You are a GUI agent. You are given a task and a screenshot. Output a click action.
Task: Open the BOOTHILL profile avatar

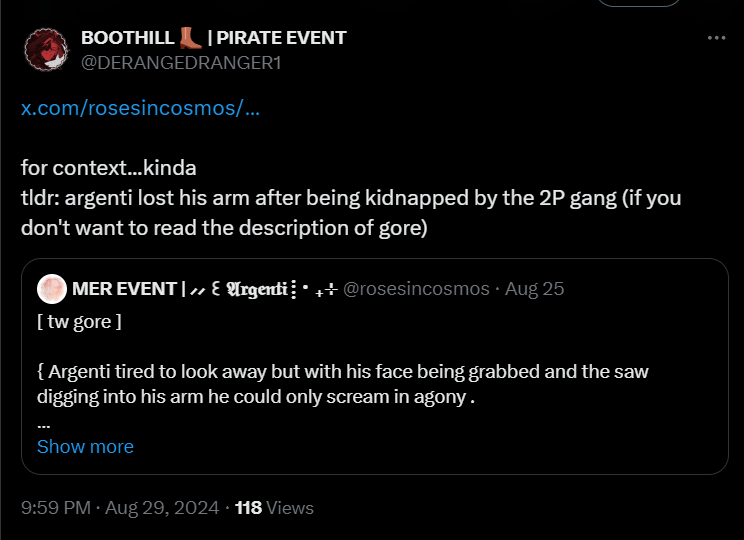click(x=45, y=49)
